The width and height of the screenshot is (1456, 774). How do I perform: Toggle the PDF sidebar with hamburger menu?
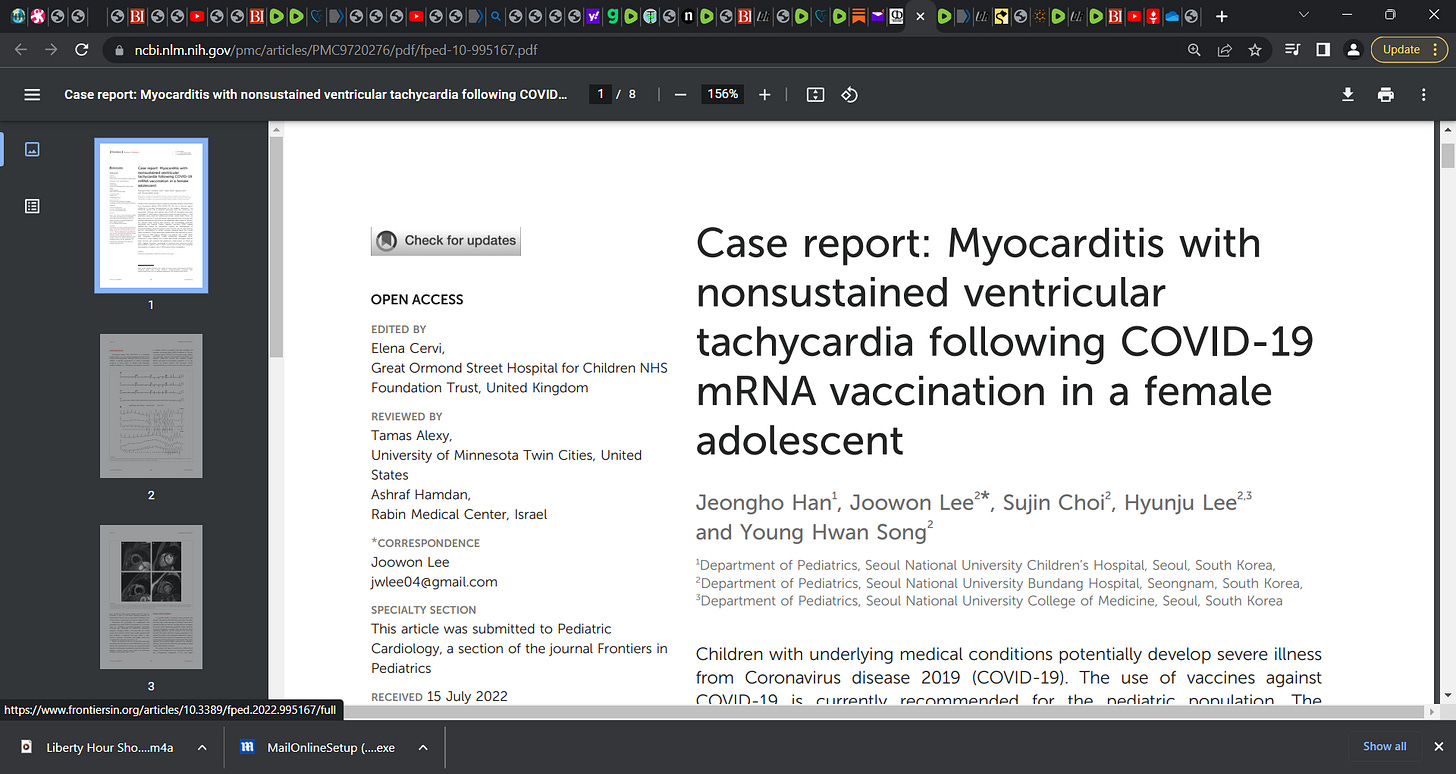(x=32, y=94)
